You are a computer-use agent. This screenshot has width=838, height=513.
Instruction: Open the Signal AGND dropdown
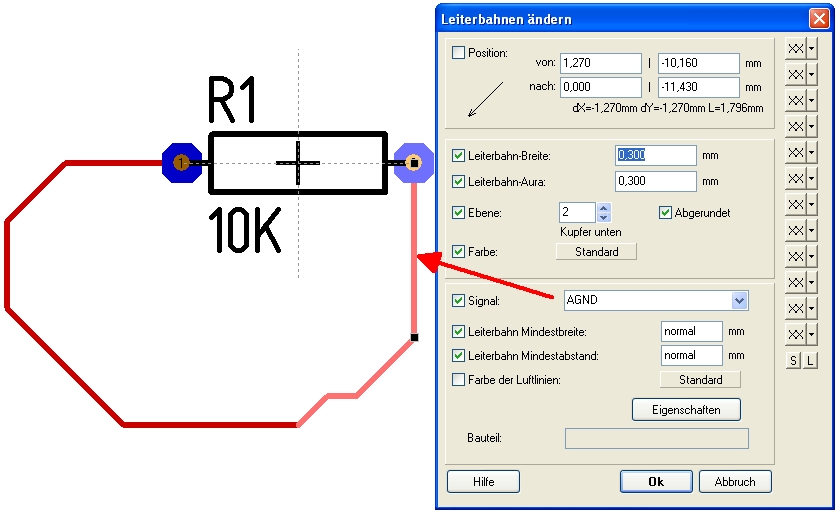[739, 300]
